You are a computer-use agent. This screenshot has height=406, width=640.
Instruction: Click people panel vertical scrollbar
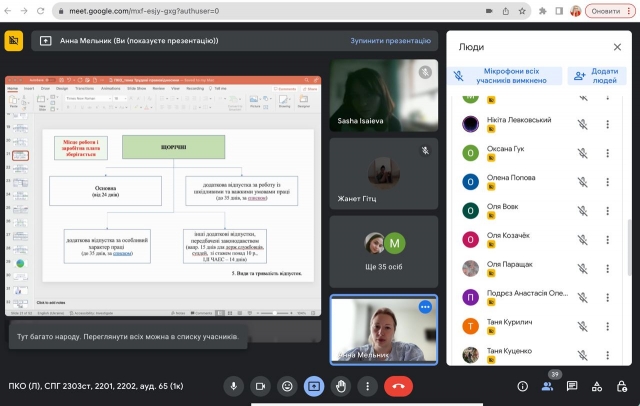(x=629, y=246)
